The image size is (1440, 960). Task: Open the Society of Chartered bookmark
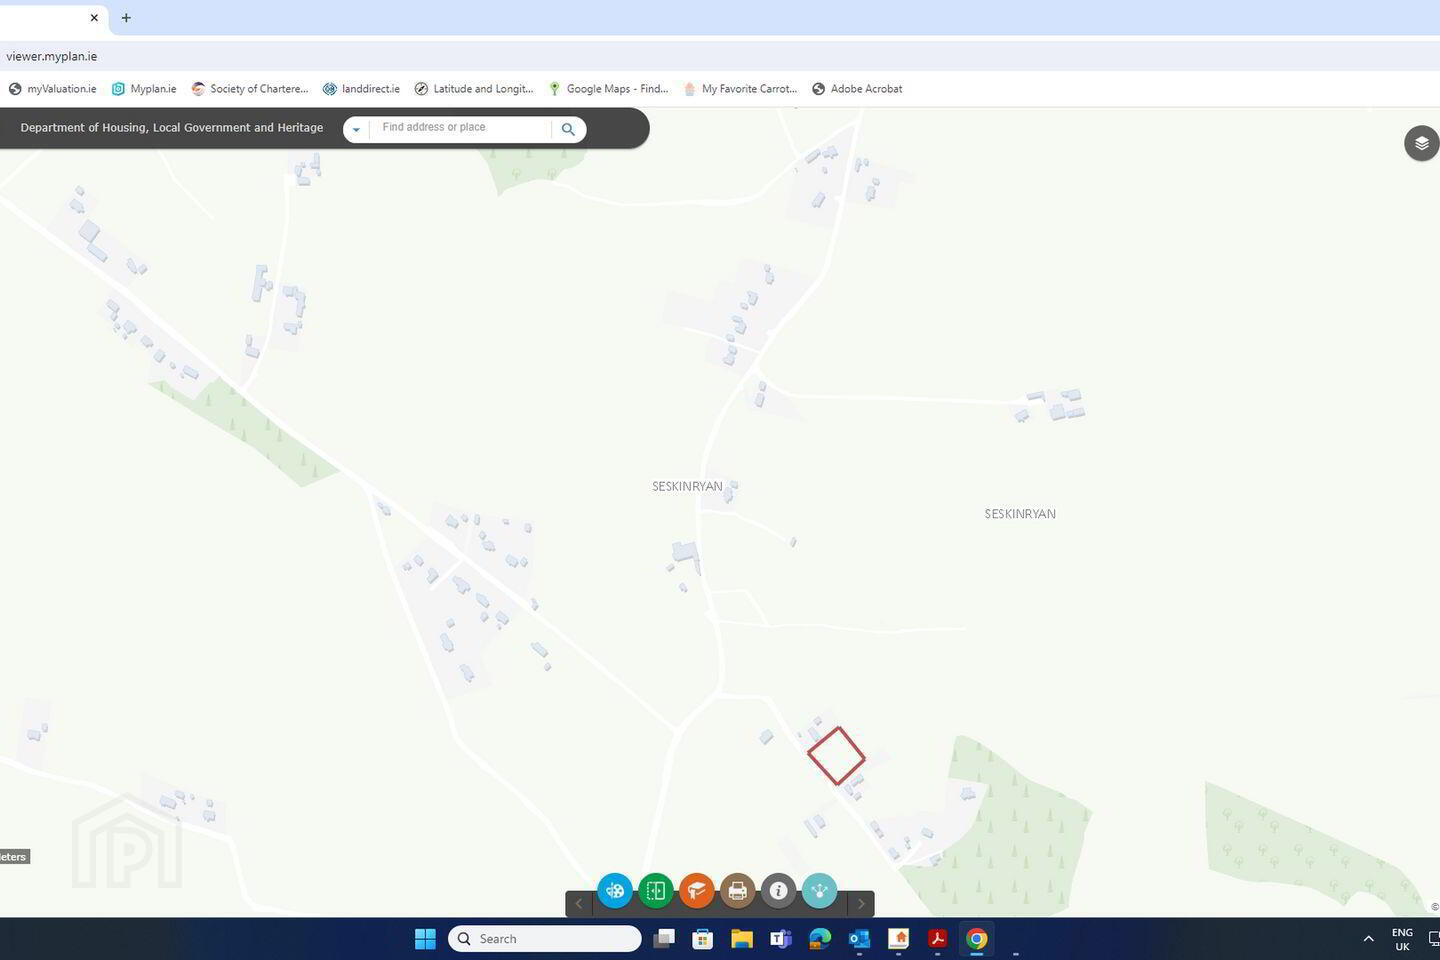pyautogui.click(x=250, y=89)
